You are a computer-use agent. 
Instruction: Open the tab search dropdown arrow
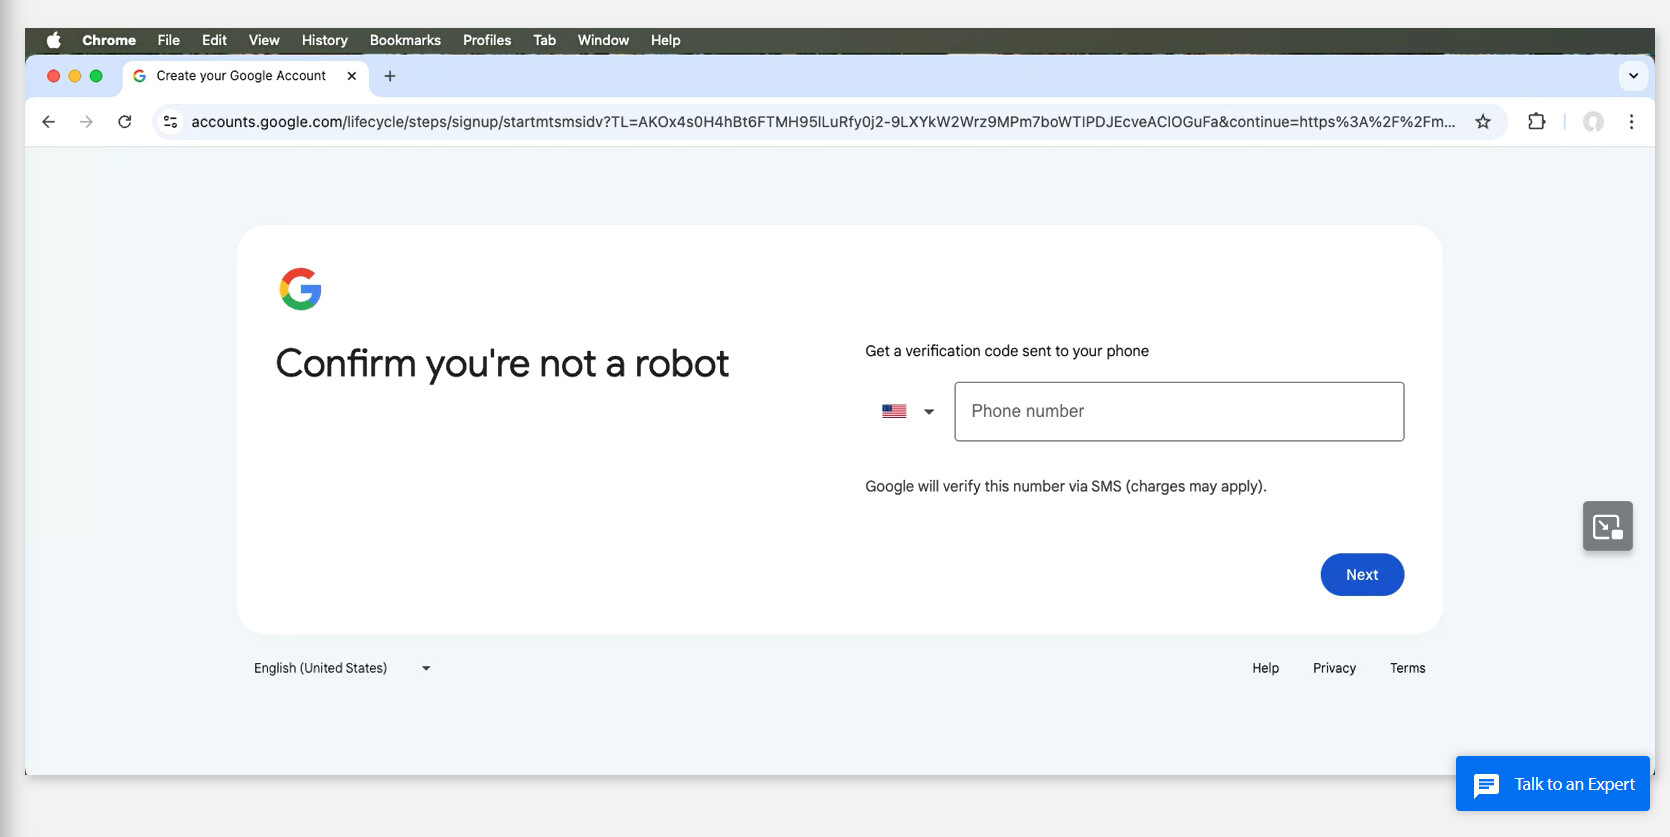click(x=1633, y=76)
